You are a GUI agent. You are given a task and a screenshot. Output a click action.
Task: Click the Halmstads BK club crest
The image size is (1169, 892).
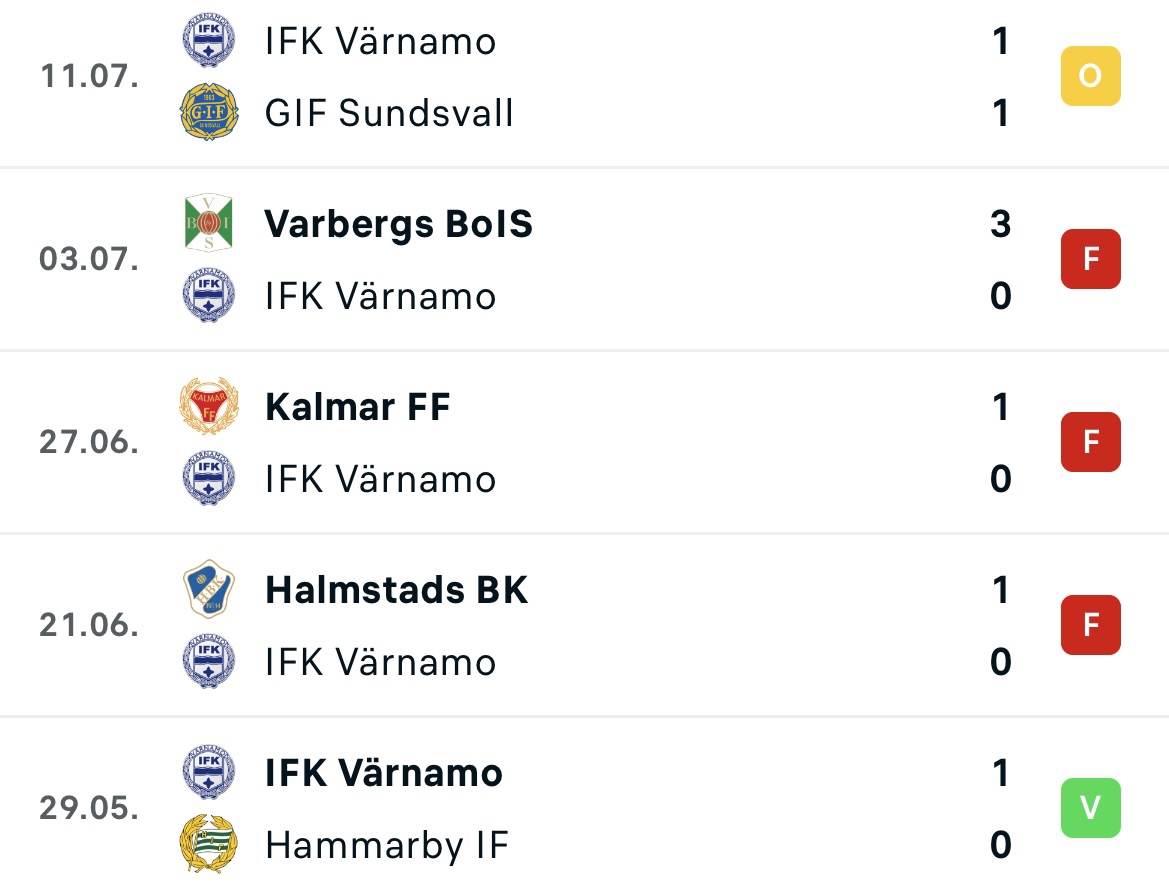[209, 589]
